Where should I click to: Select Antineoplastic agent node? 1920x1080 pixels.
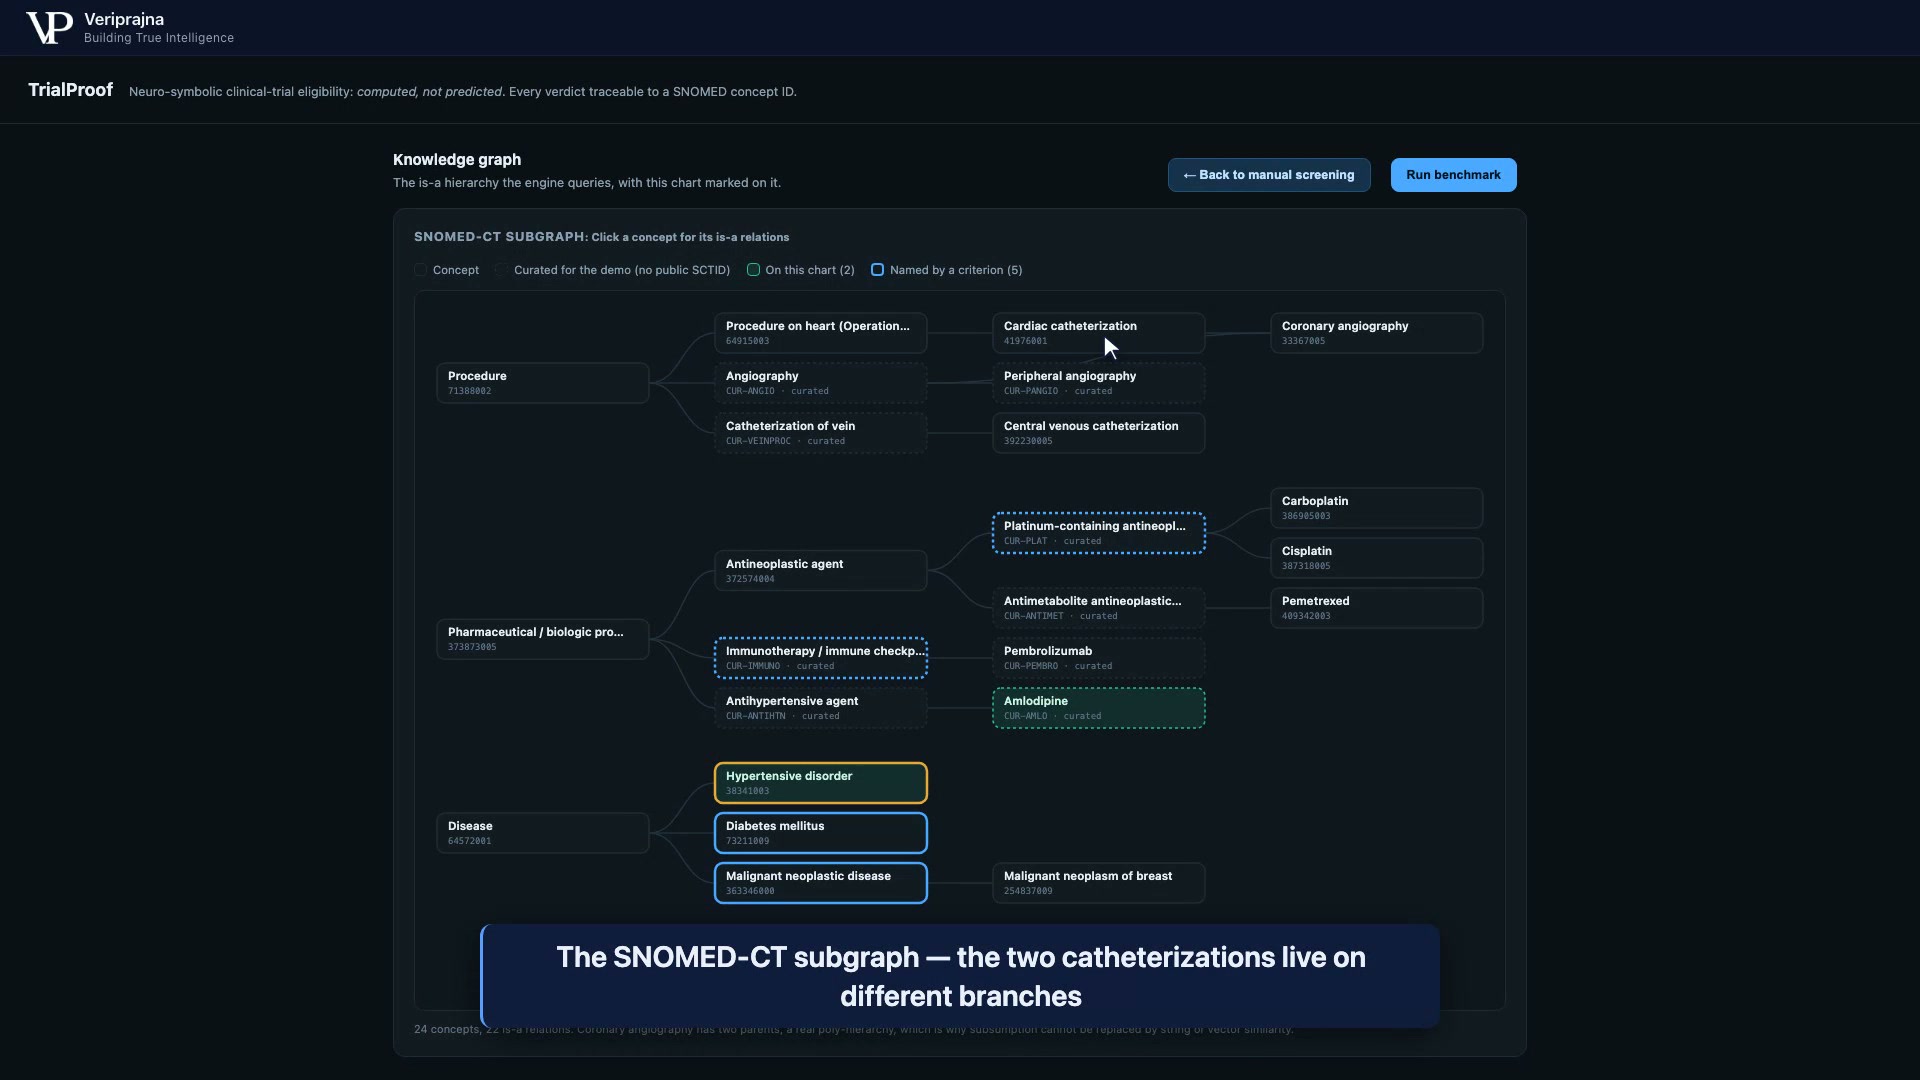point(820,571)
